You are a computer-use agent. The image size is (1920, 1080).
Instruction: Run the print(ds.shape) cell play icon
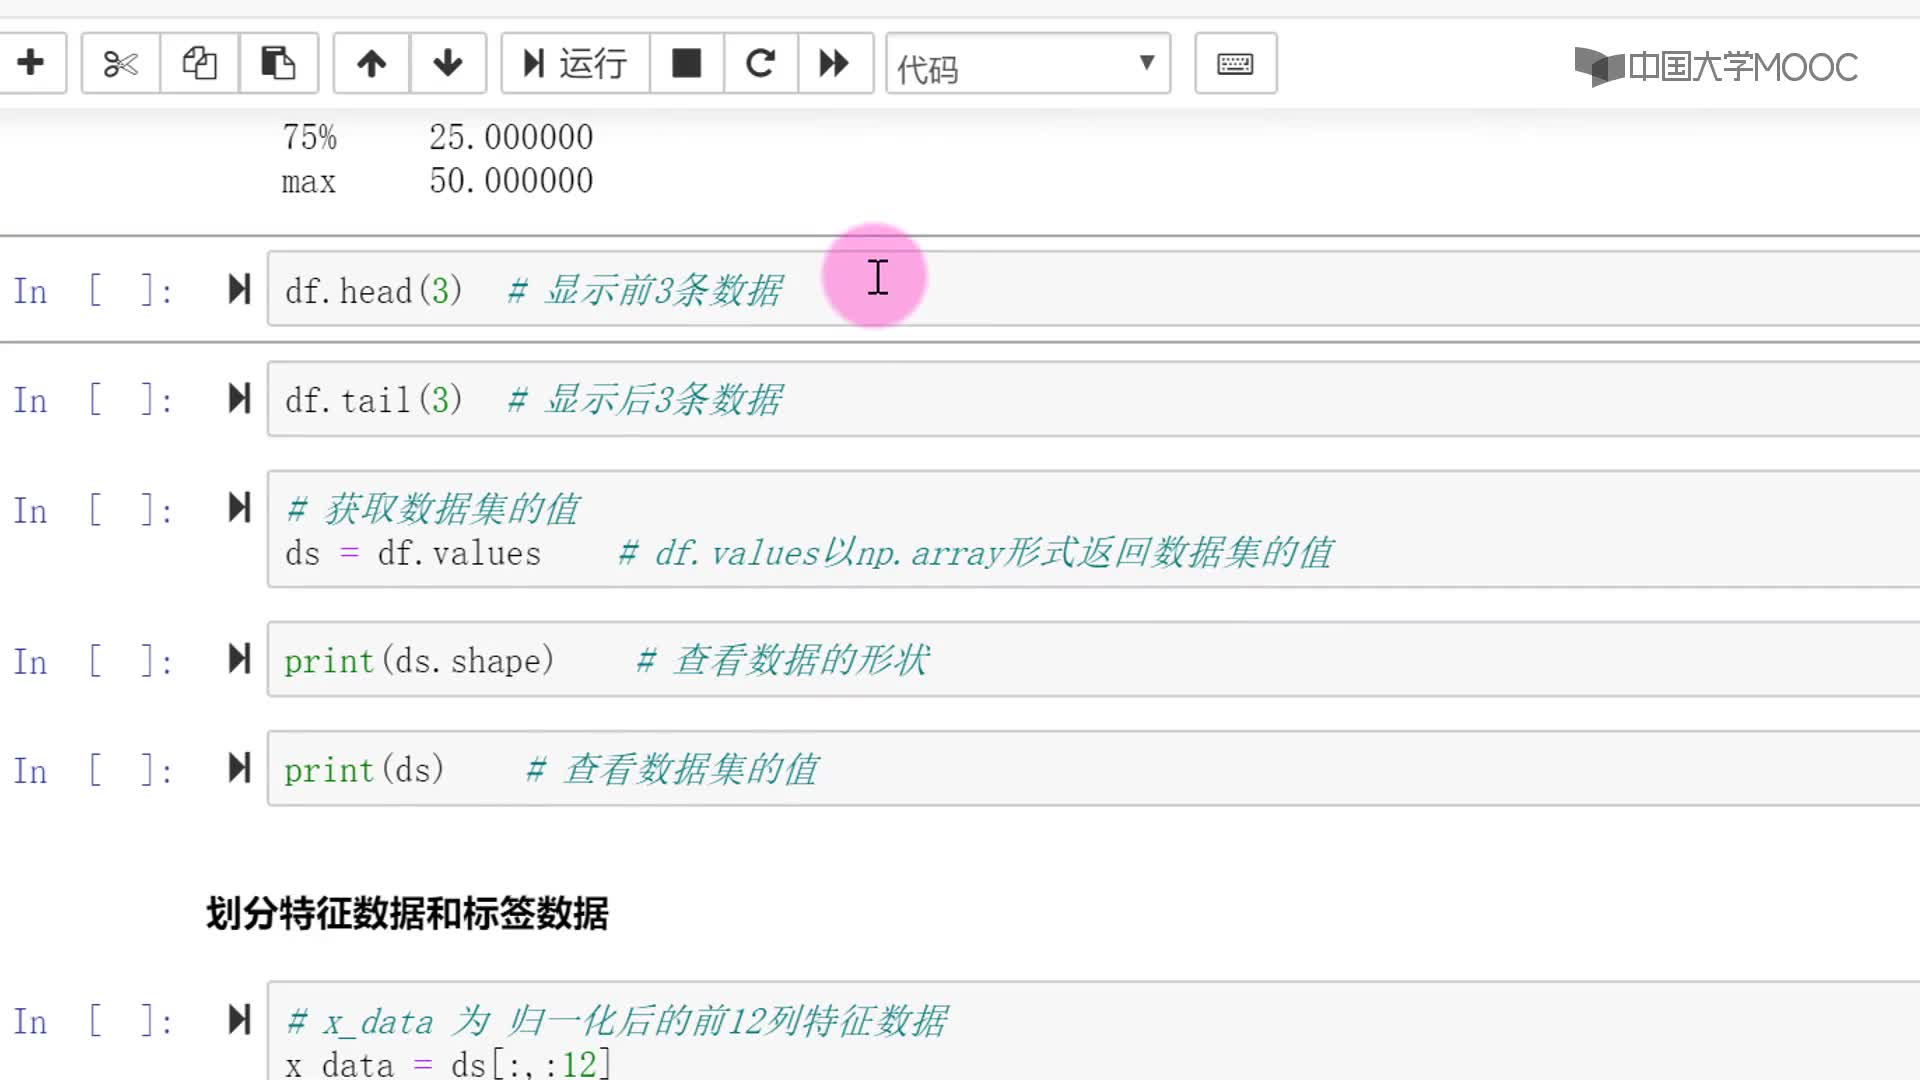pyautogui.click(x=239, y=659)
